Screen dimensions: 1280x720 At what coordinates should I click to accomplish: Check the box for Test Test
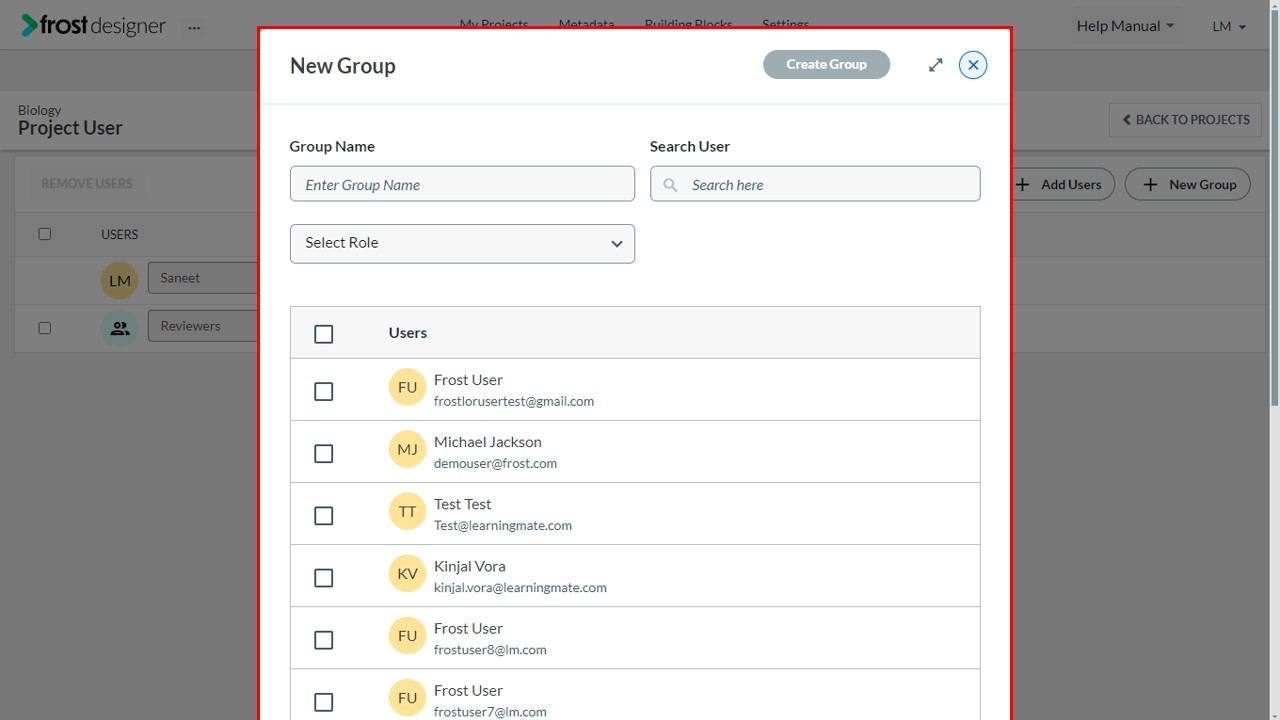coord(323,516)
